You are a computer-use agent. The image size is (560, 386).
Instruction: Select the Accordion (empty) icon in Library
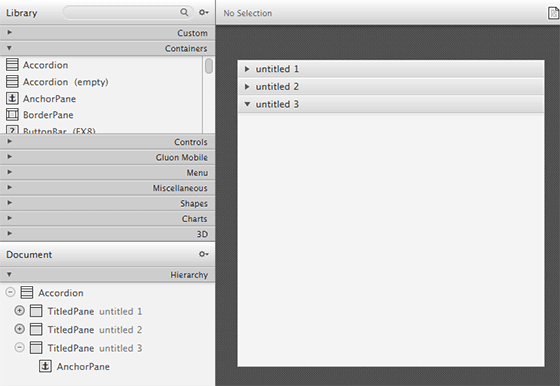pos(12,82)
